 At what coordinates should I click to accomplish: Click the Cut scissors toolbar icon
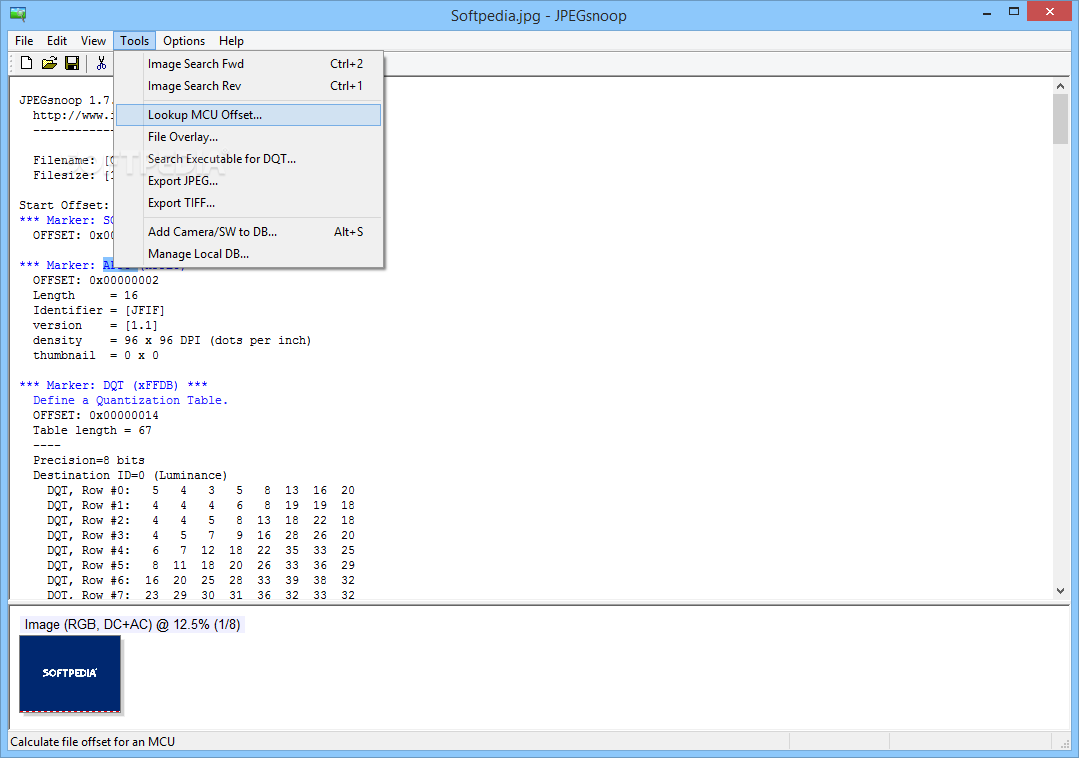101,63
